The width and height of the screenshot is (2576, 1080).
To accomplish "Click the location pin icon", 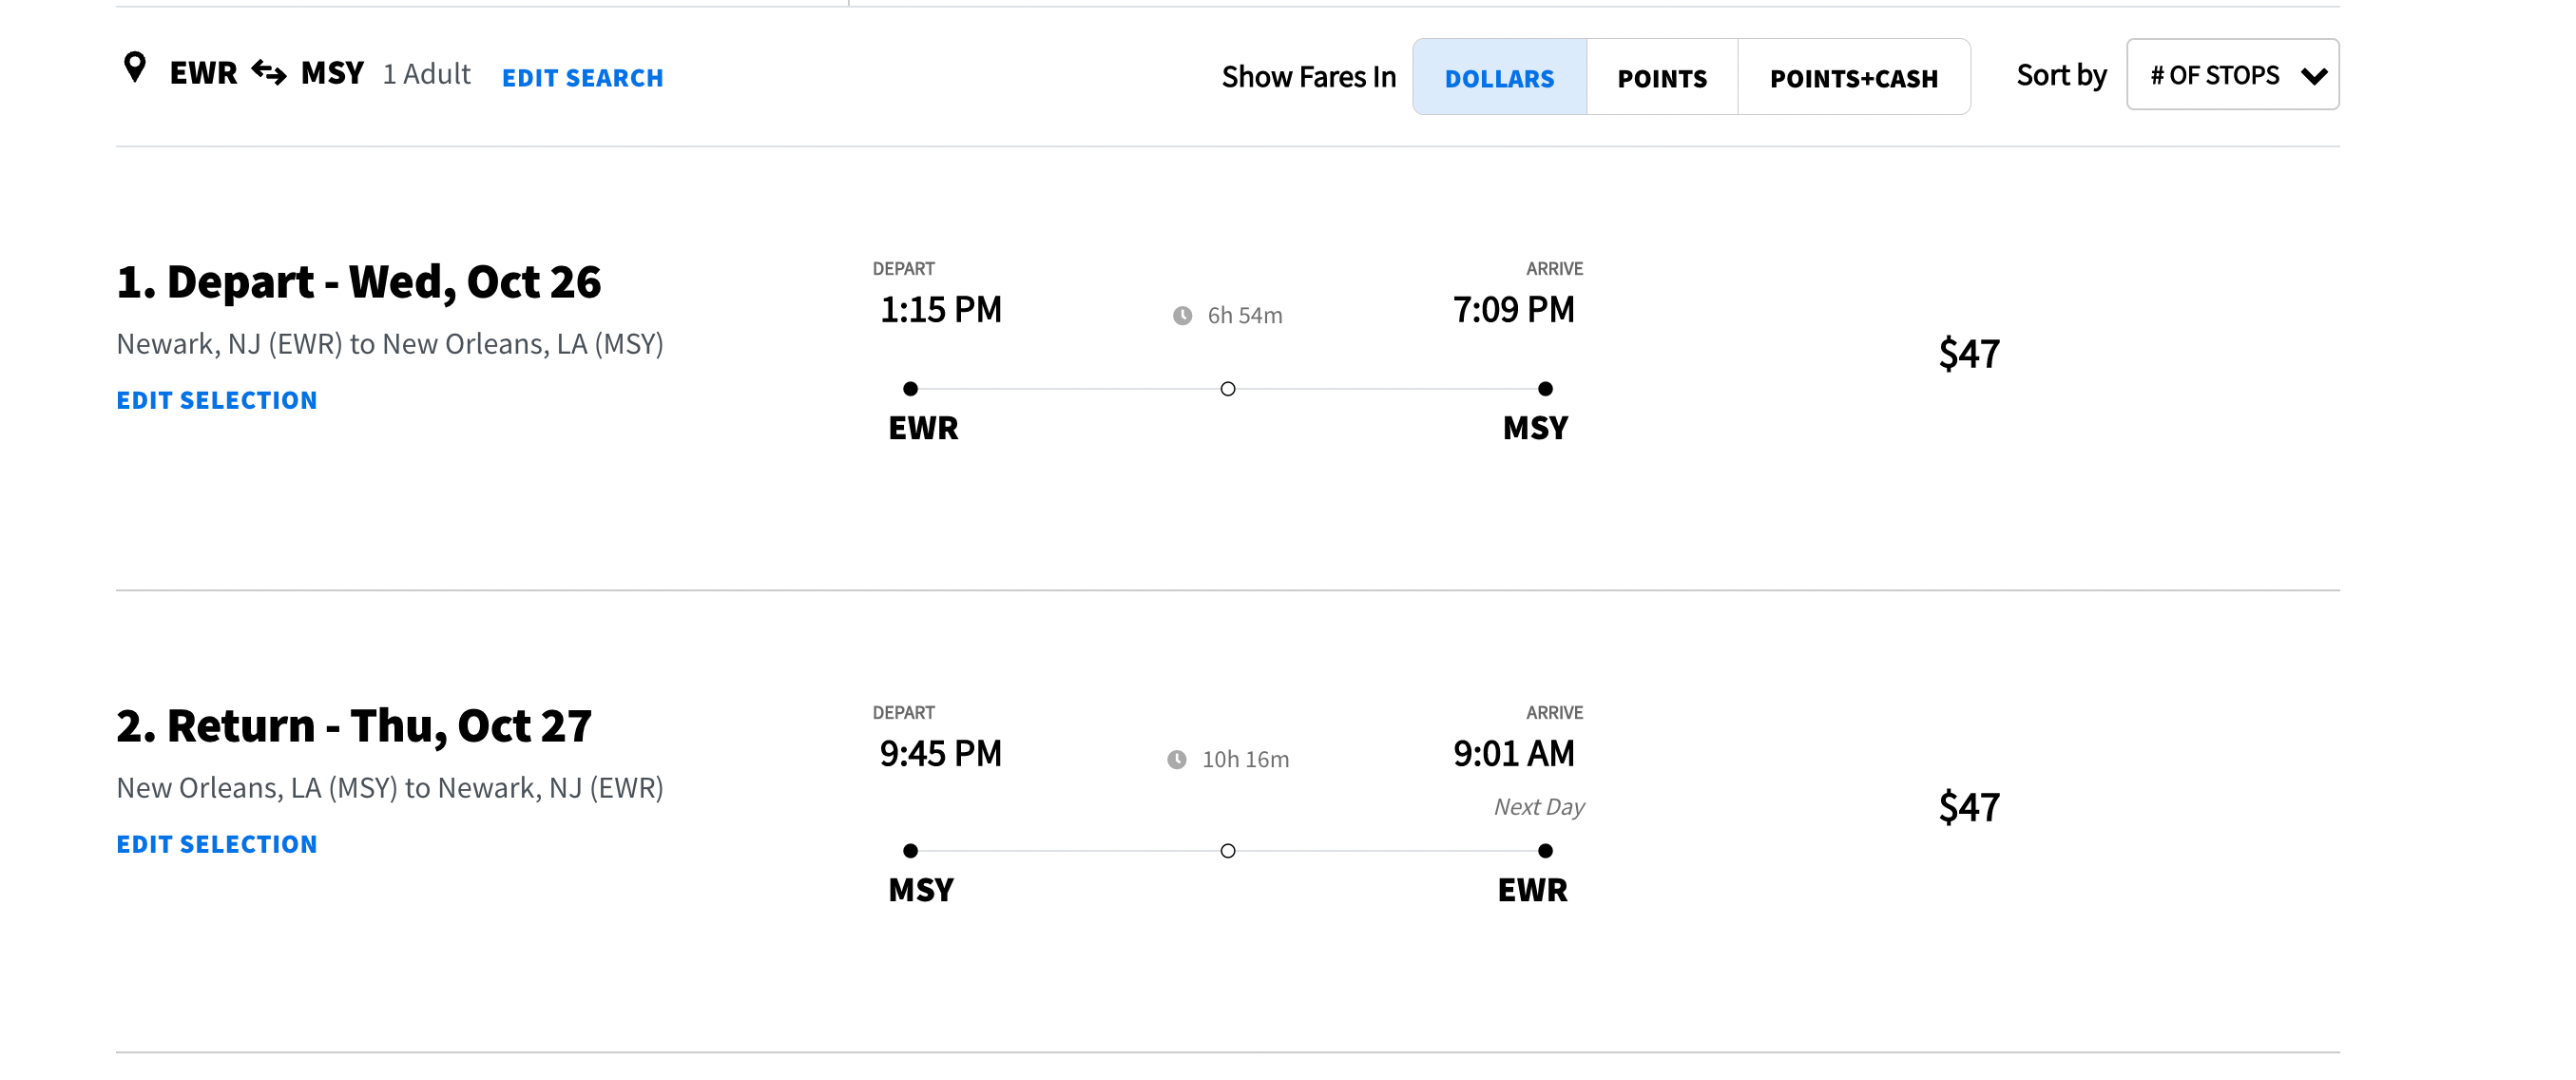I will click(135, 68).
